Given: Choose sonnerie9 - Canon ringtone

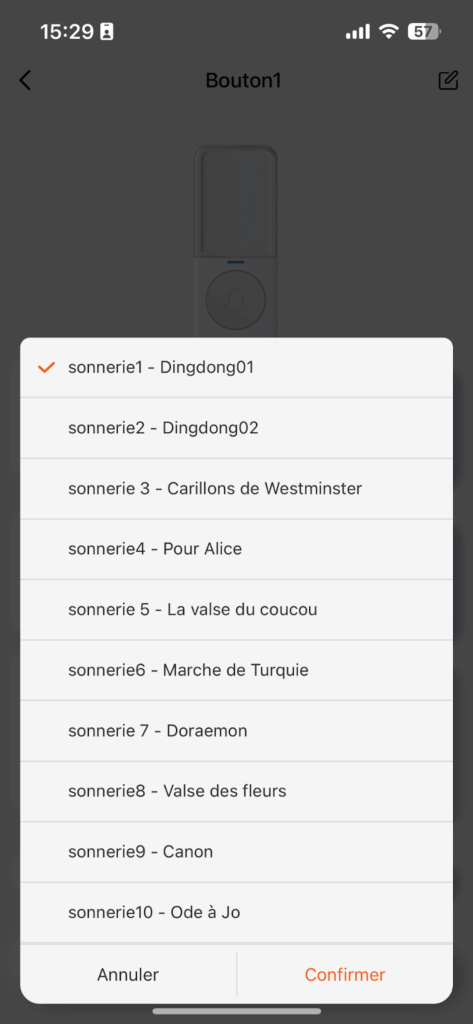Looking at the screenshot, I should pos(236,852).
